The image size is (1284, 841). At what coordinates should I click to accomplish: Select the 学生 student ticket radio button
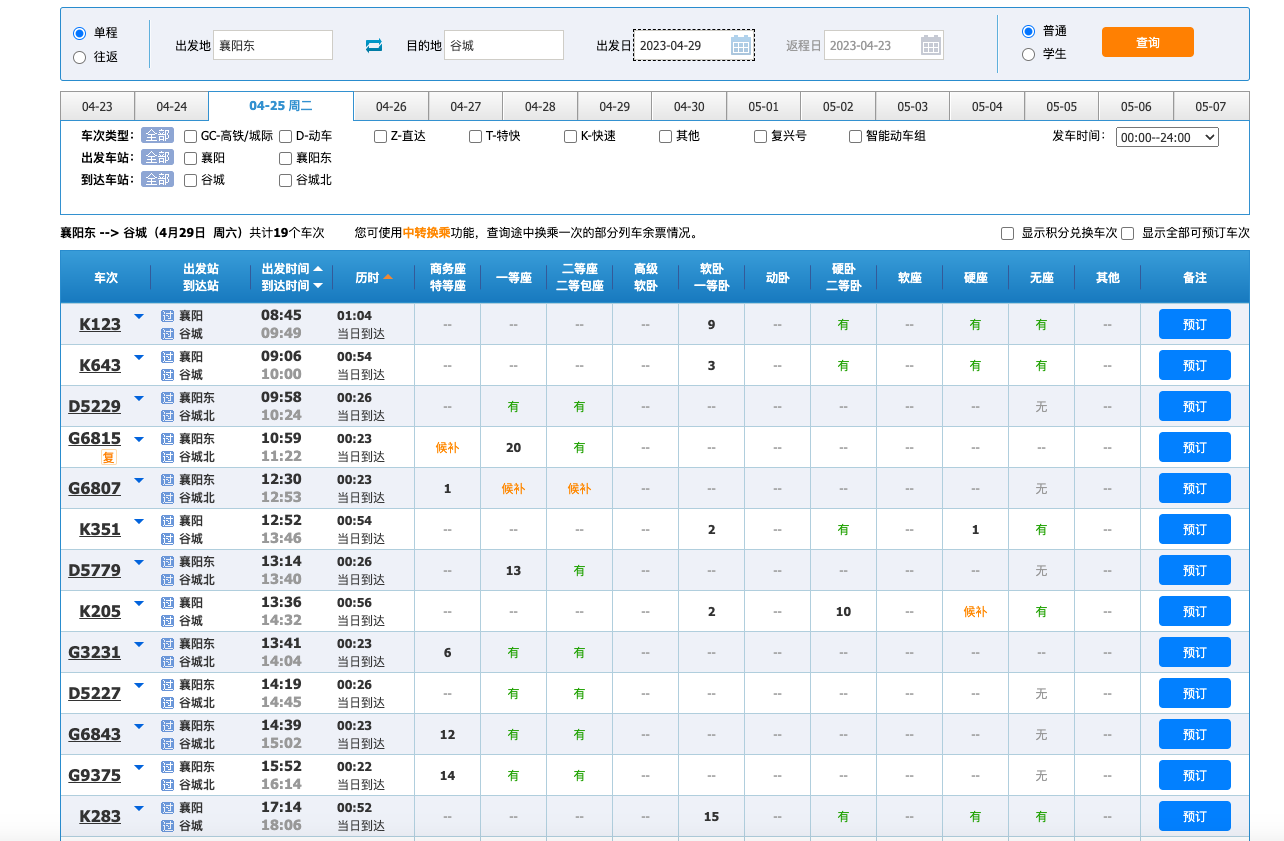(1028, 54)
